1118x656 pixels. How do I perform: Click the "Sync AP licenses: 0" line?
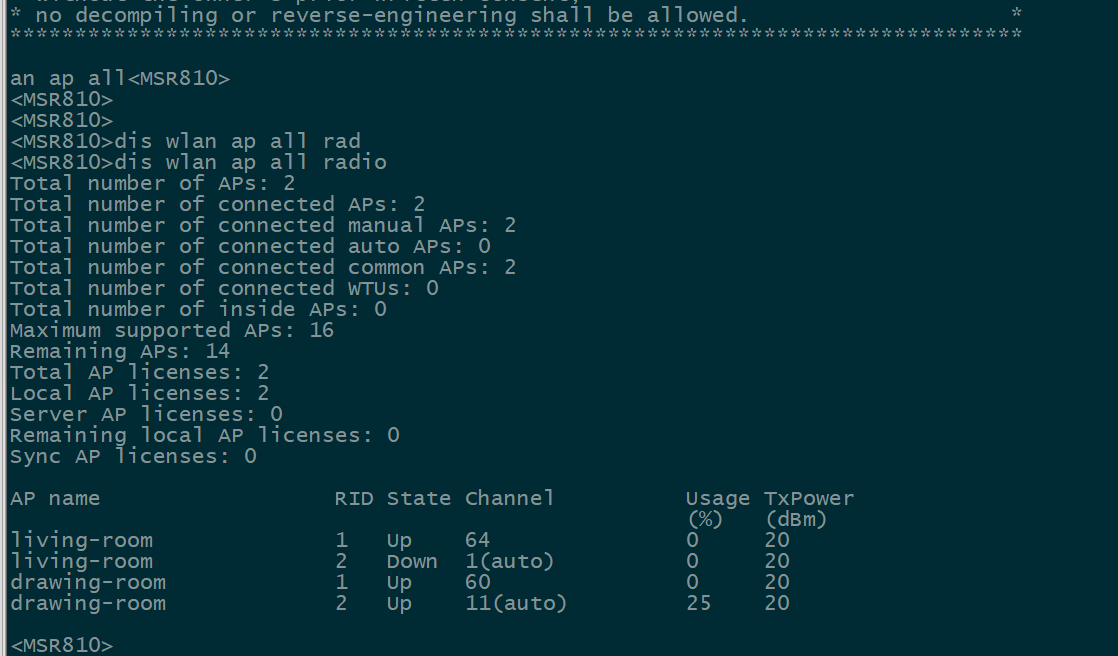[133, 456]
